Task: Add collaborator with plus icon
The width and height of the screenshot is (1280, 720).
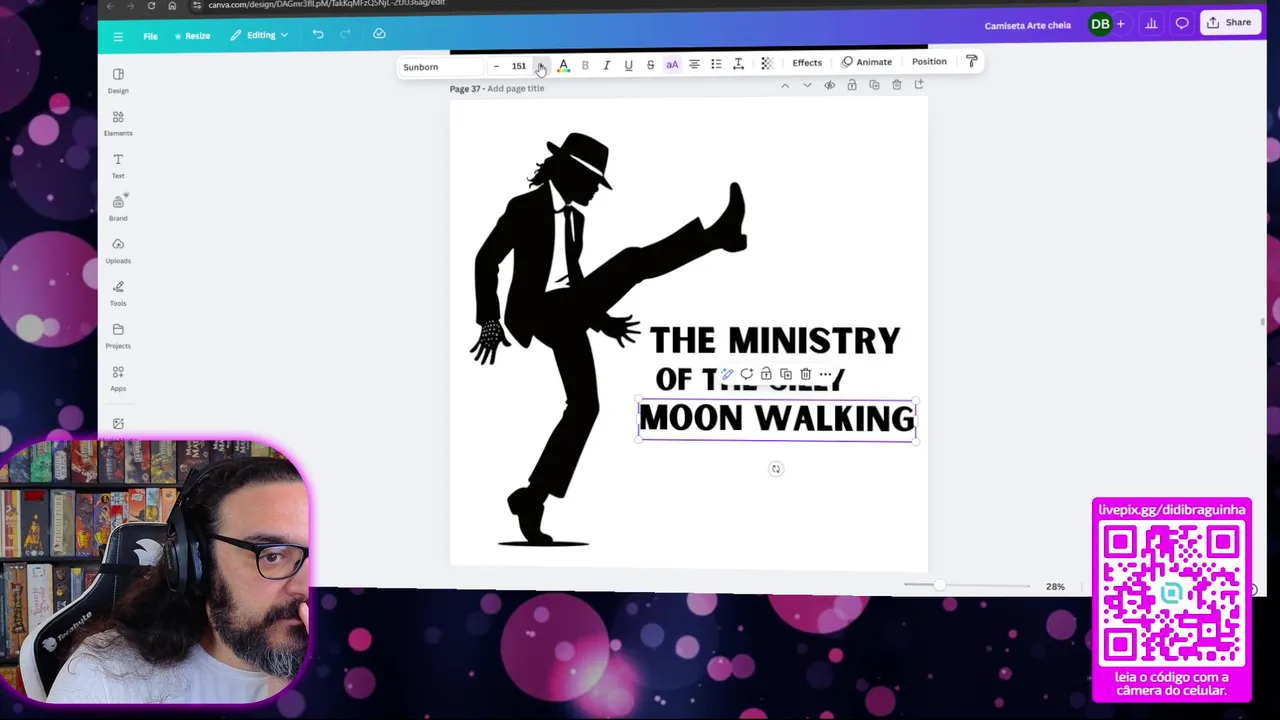Action: click(1120, 23)
